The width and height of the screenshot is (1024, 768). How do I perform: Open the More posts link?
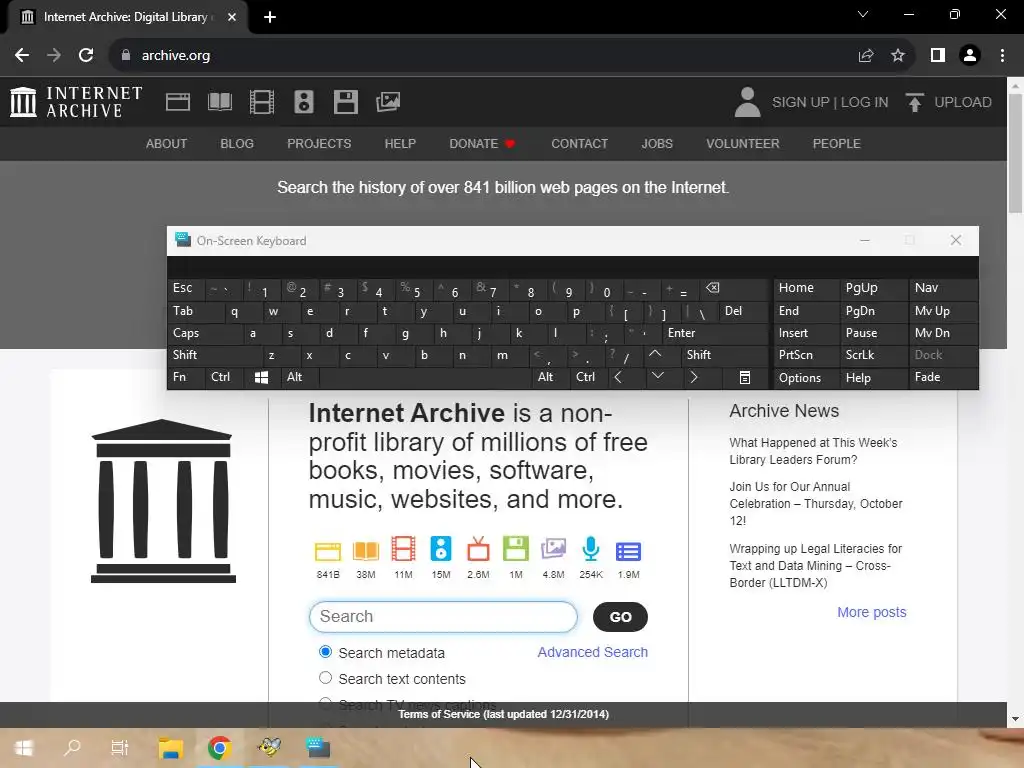[x=872, y=612]
